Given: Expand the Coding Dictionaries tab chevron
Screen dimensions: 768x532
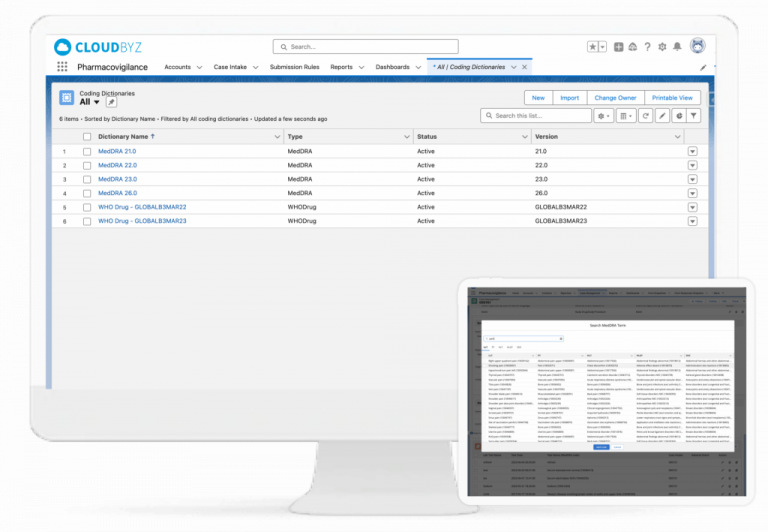Looking at the screenshot, I should 513,67.
